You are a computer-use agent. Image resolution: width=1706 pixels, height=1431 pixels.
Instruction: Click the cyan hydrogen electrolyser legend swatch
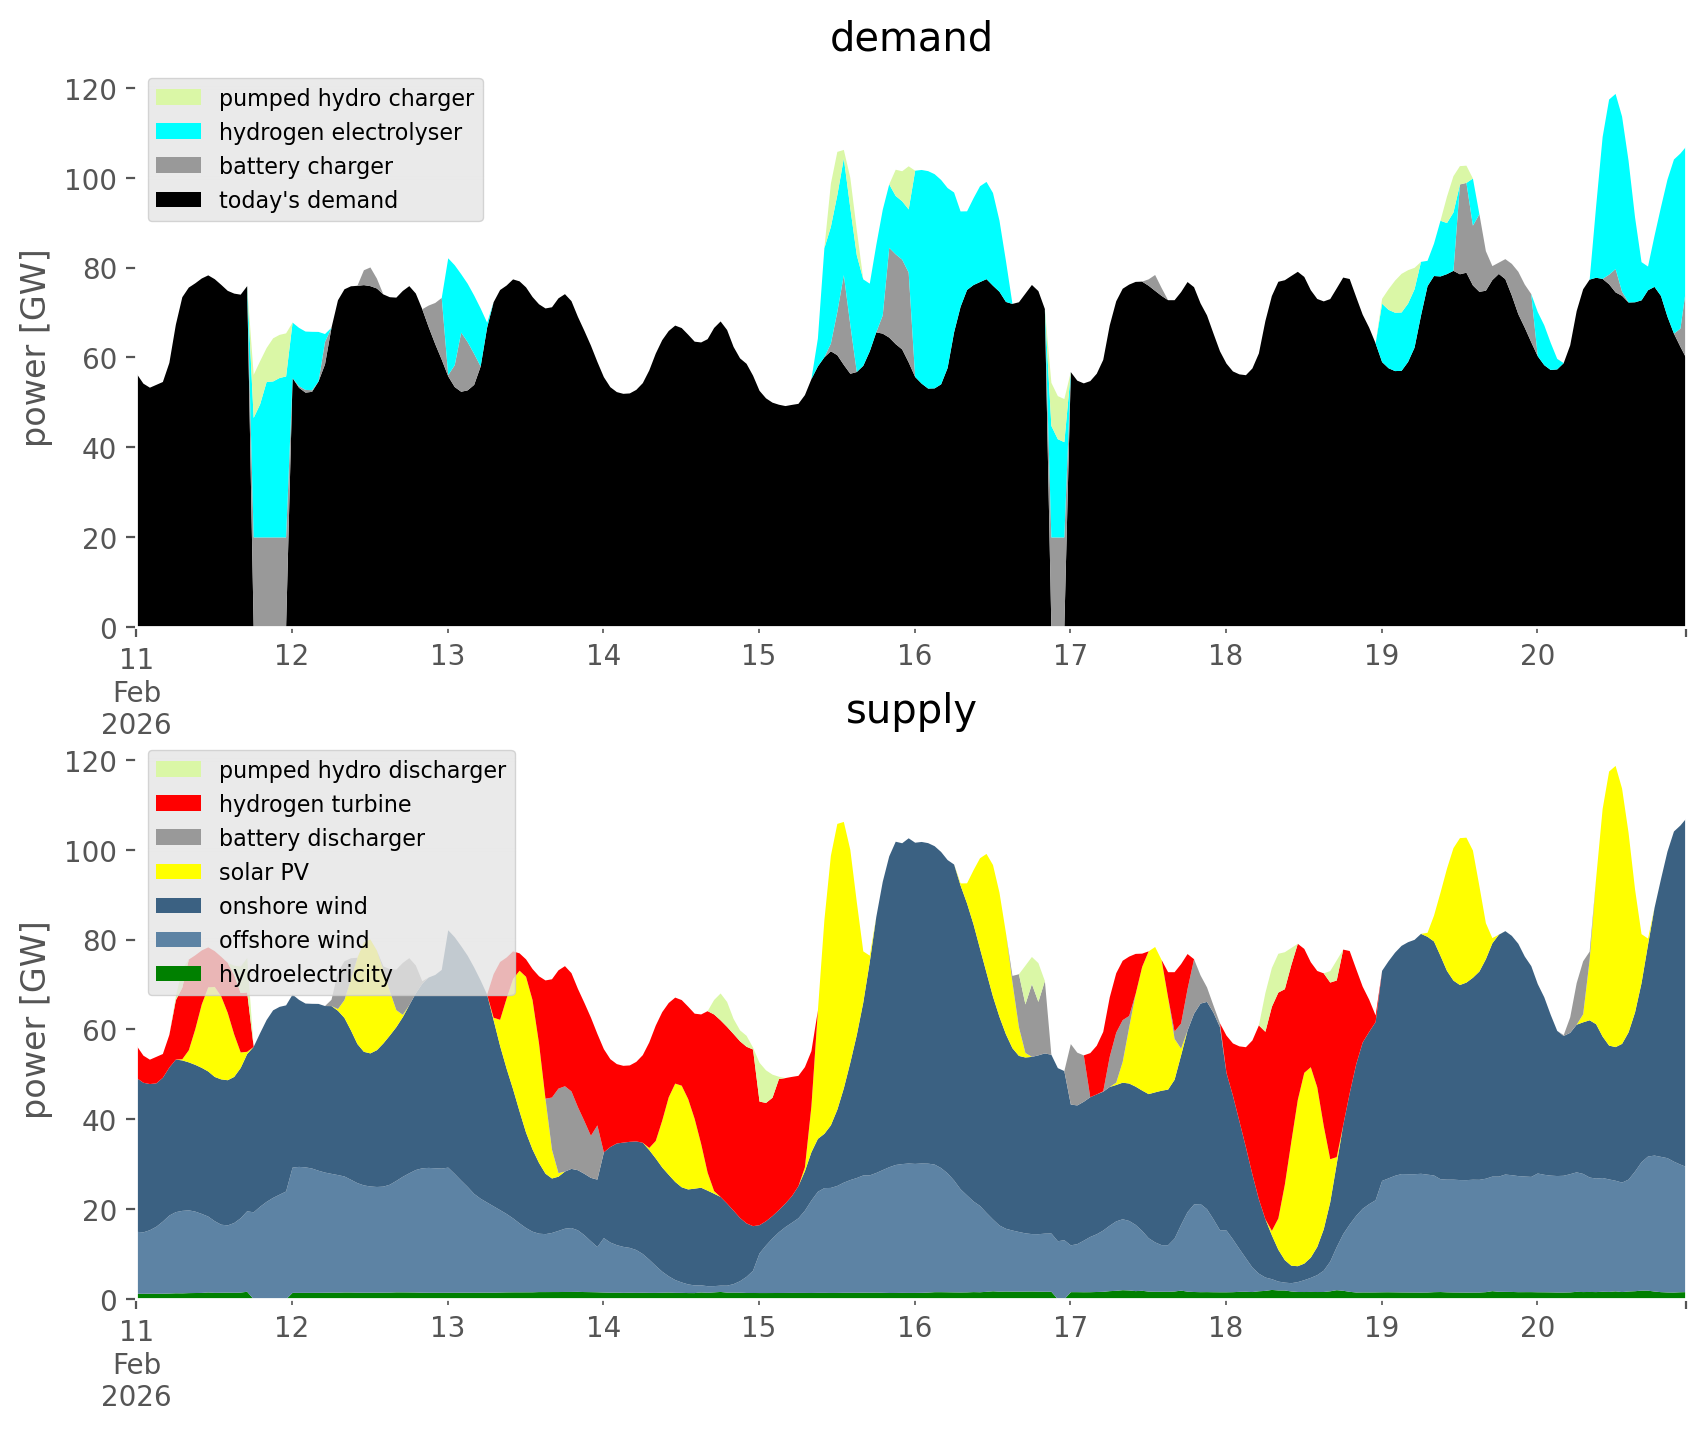(179, 132)
